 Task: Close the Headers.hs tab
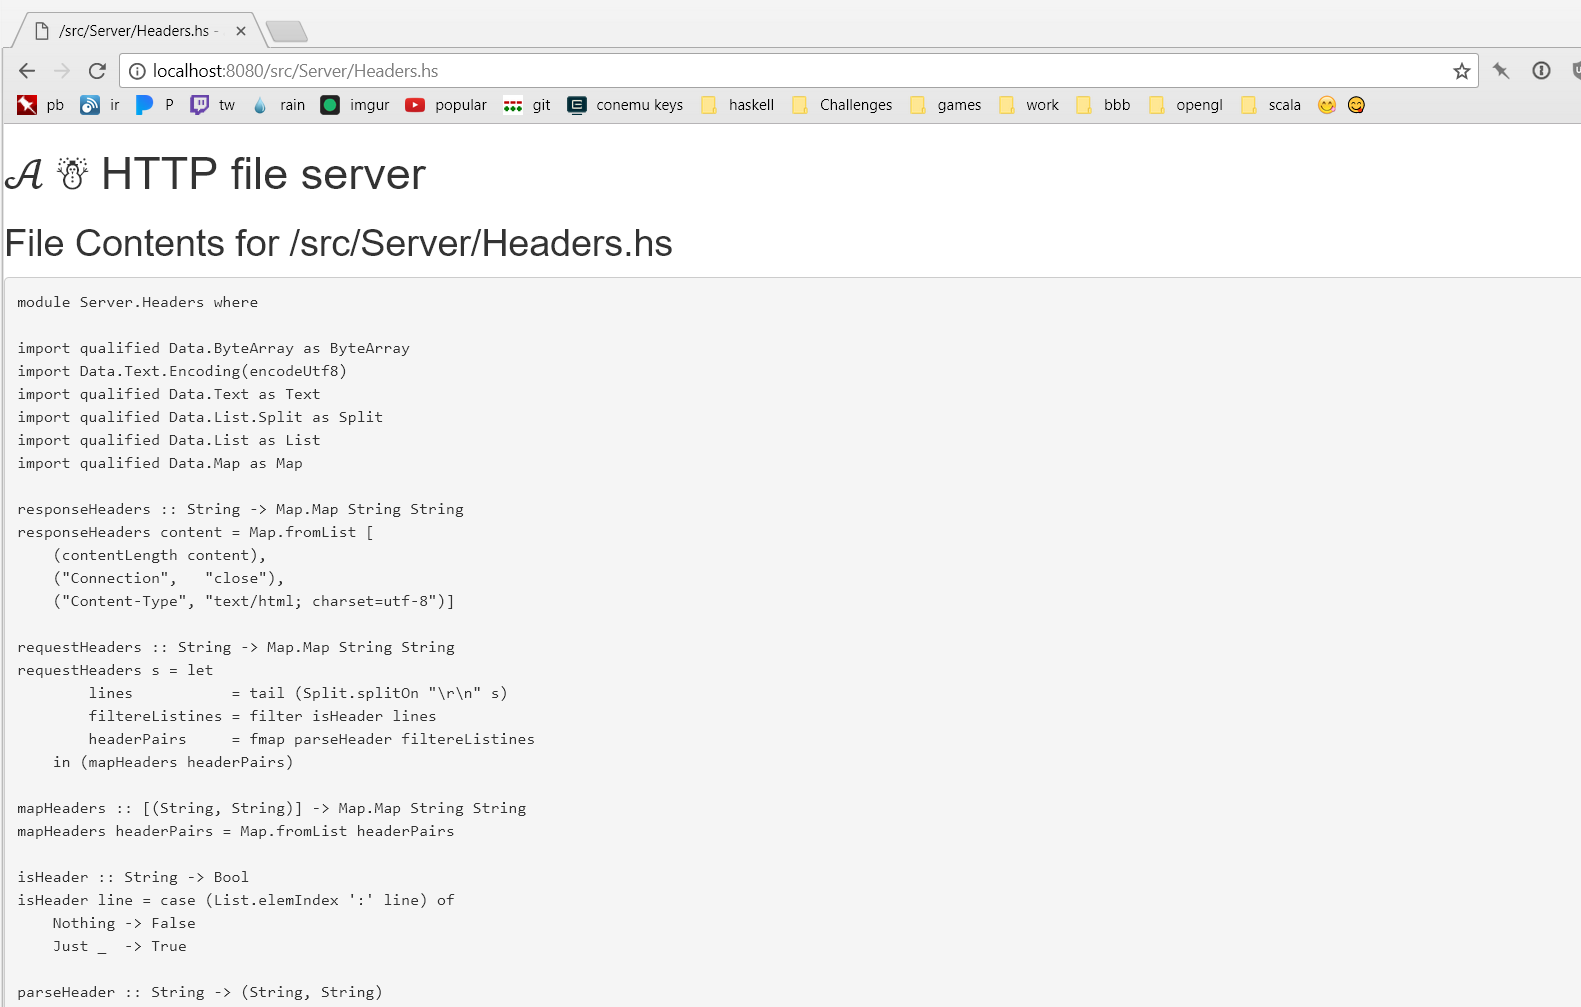241,31
